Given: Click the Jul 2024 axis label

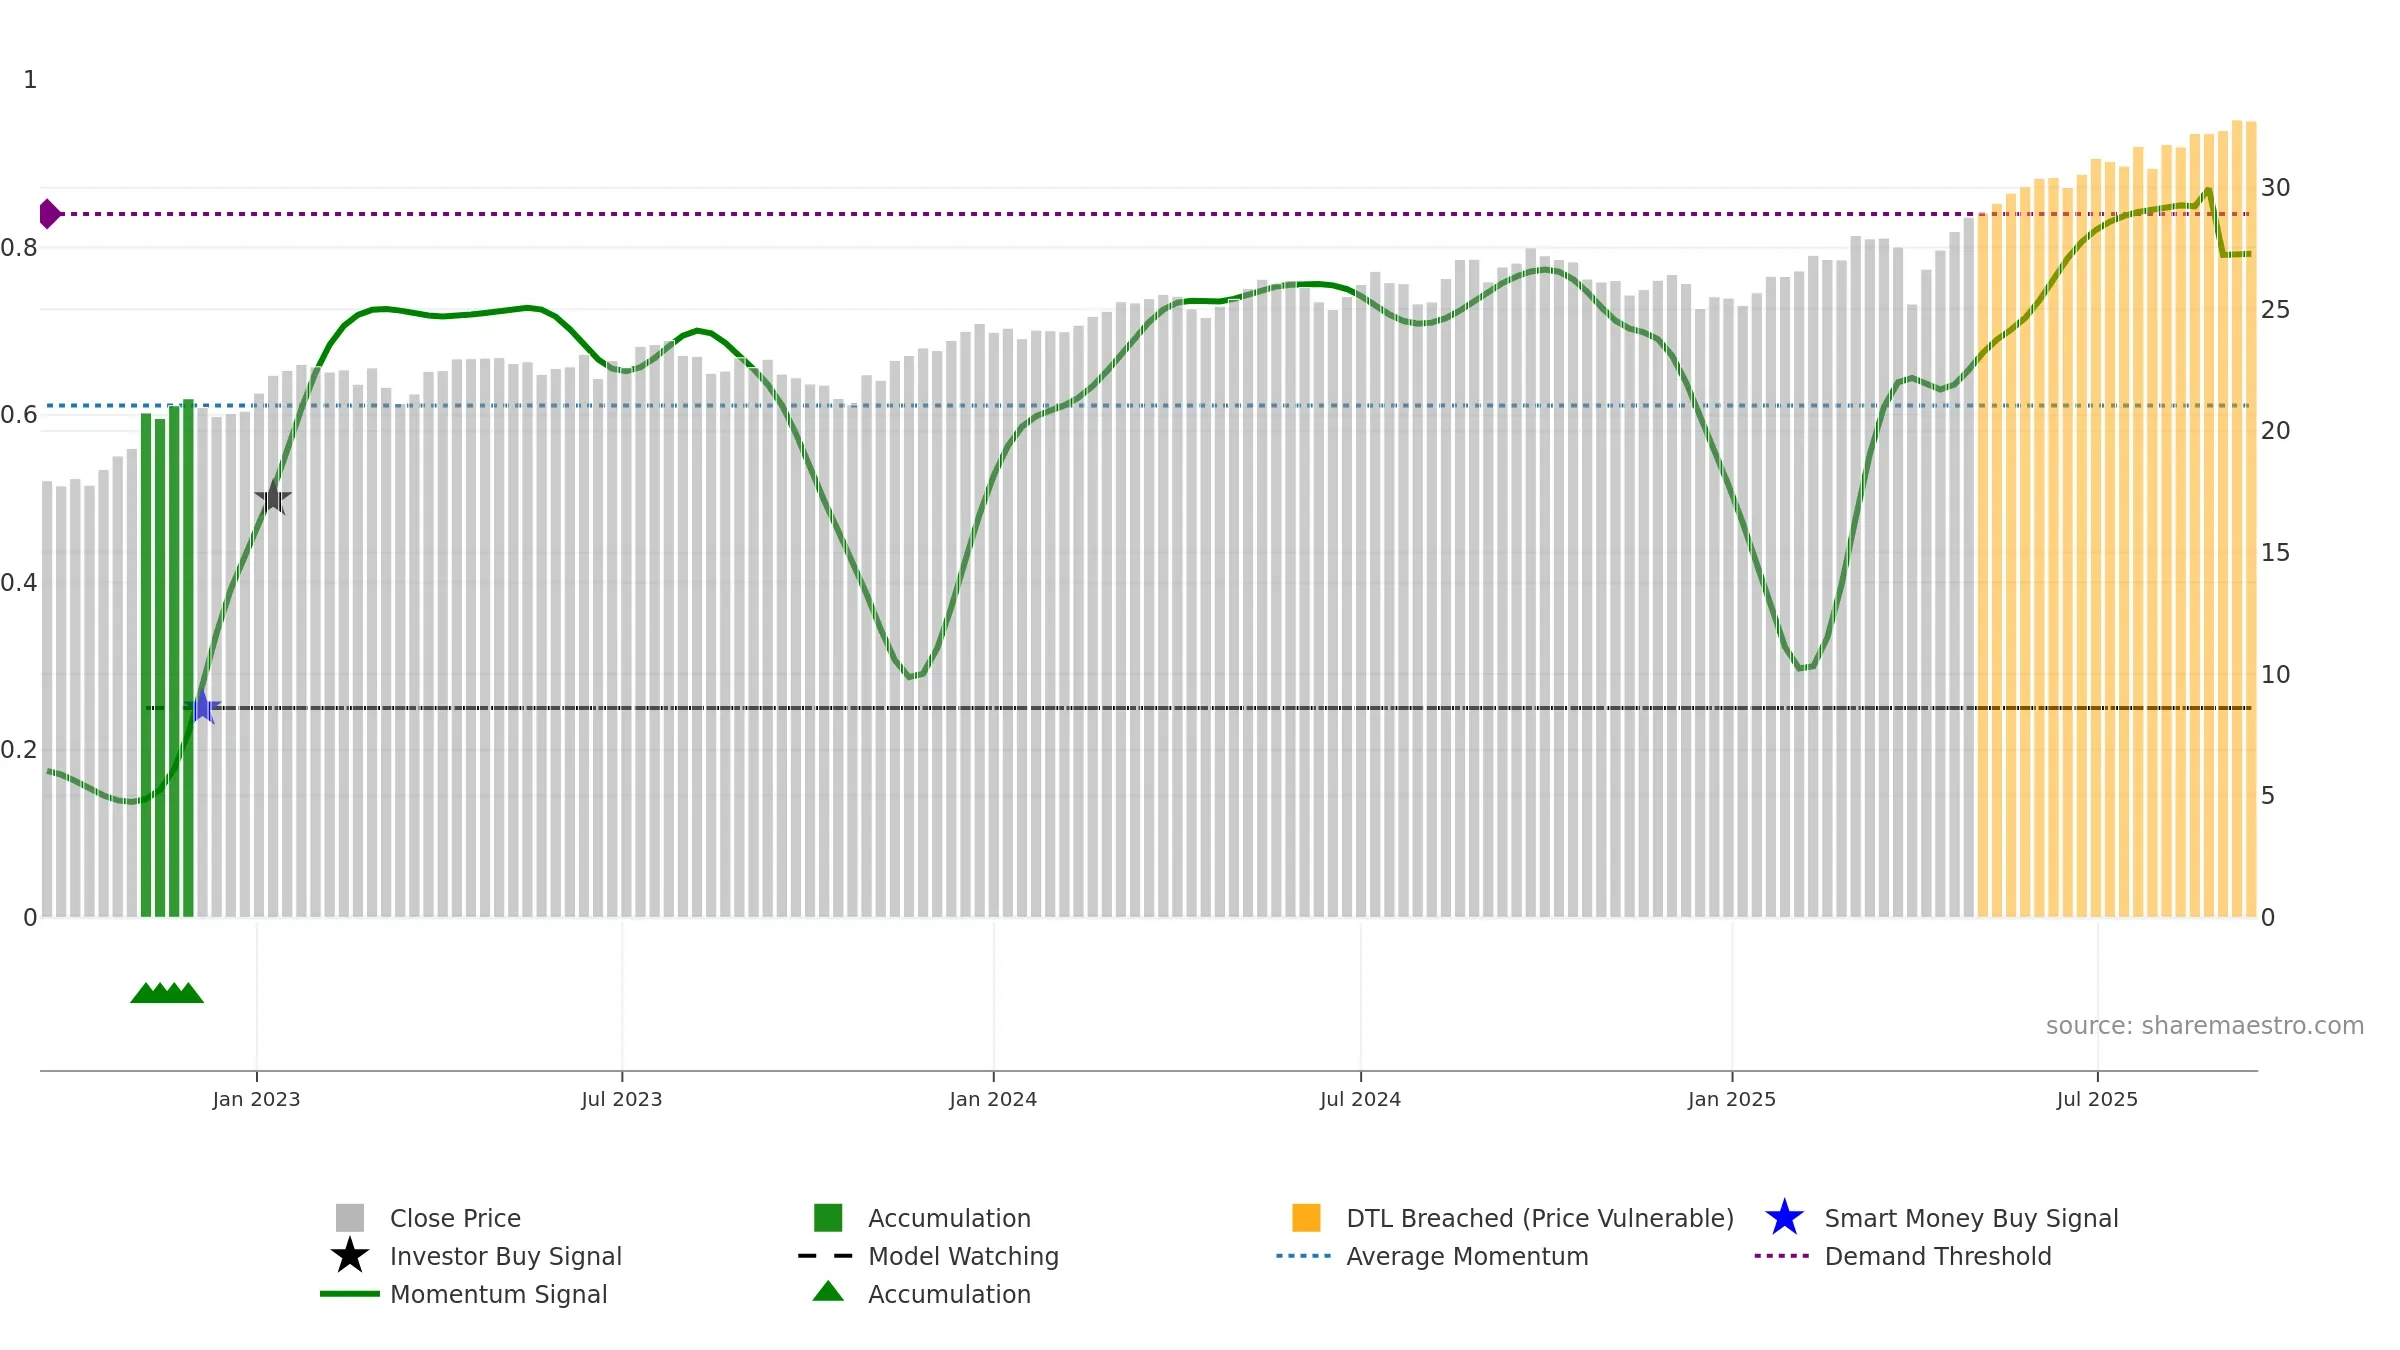Looking at the screenshot, I should click(1360, 1099).
